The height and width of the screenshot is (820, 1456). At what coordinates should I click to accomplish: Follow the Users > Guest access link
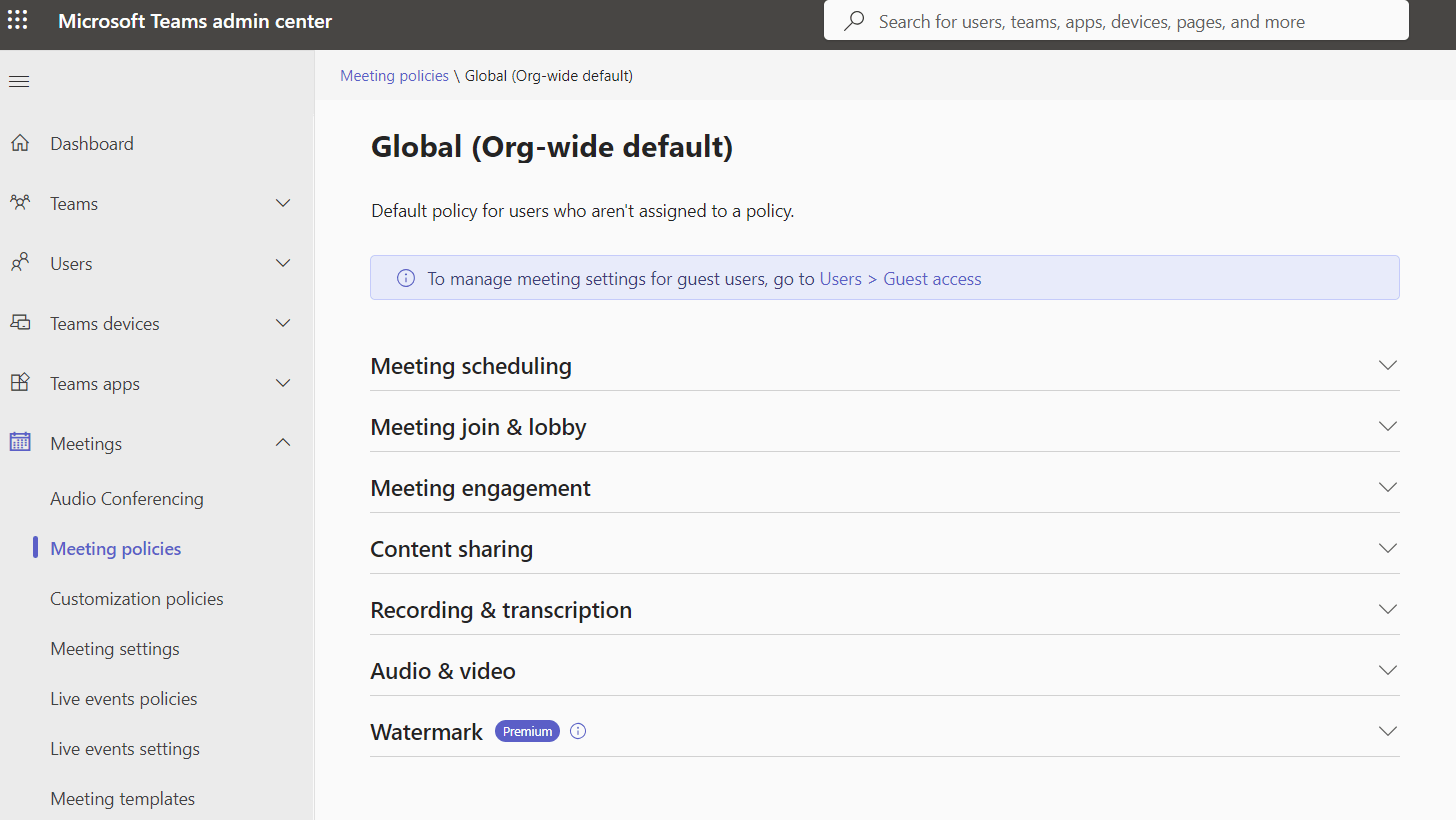pos(900,279)
